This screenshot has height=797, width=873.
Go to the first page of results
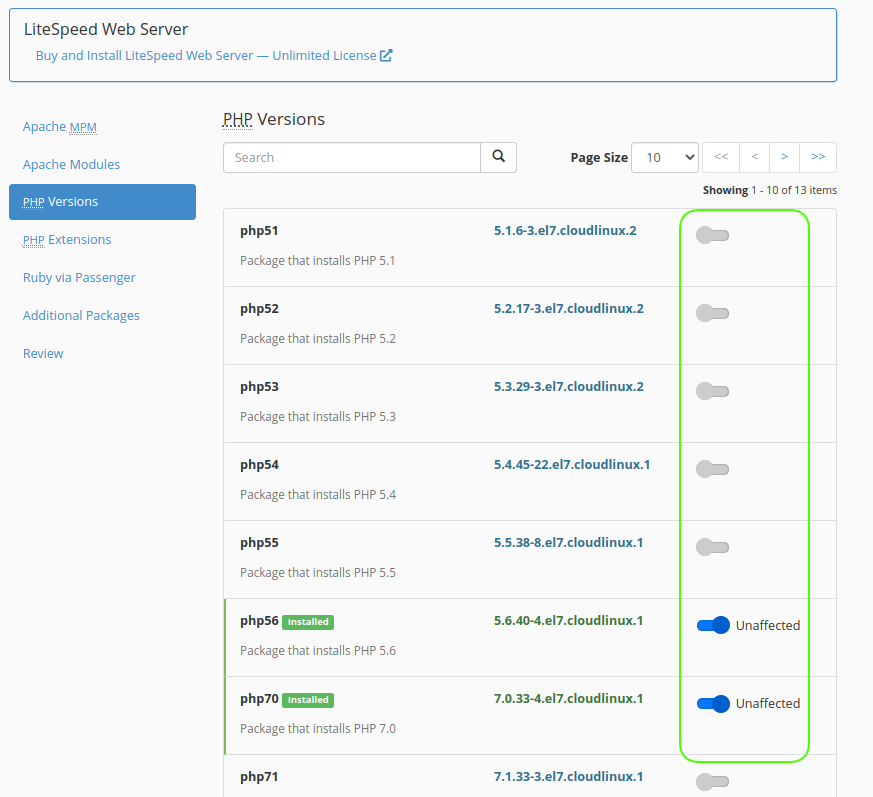coord(721,157)
